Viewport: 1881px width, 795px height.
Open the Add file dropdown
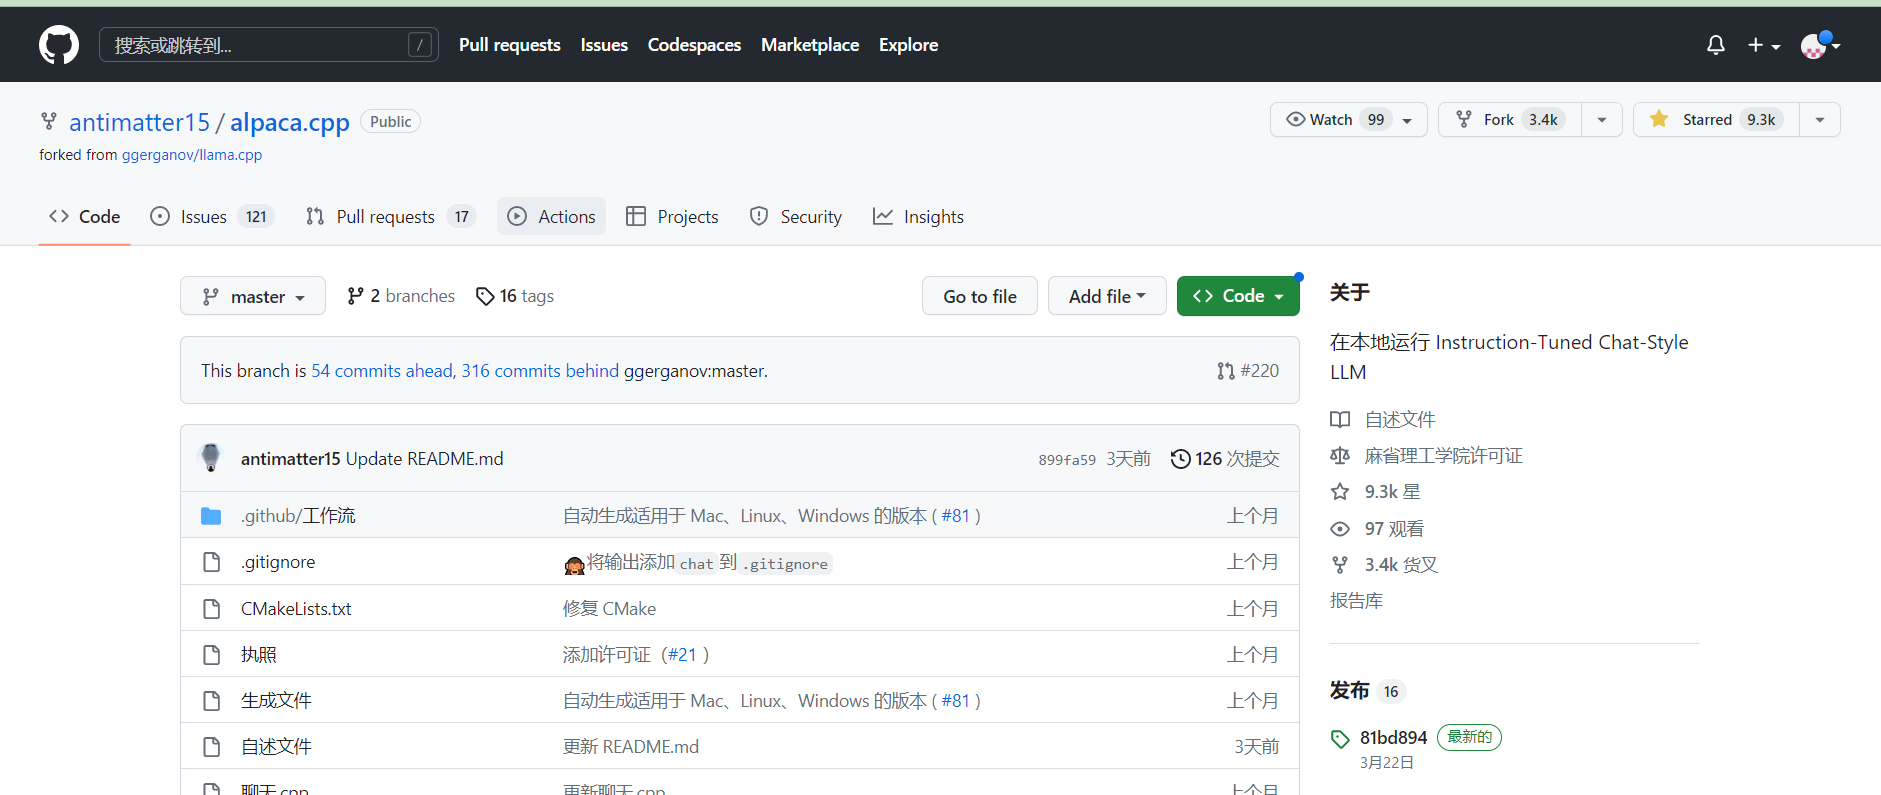point(1107,296)
